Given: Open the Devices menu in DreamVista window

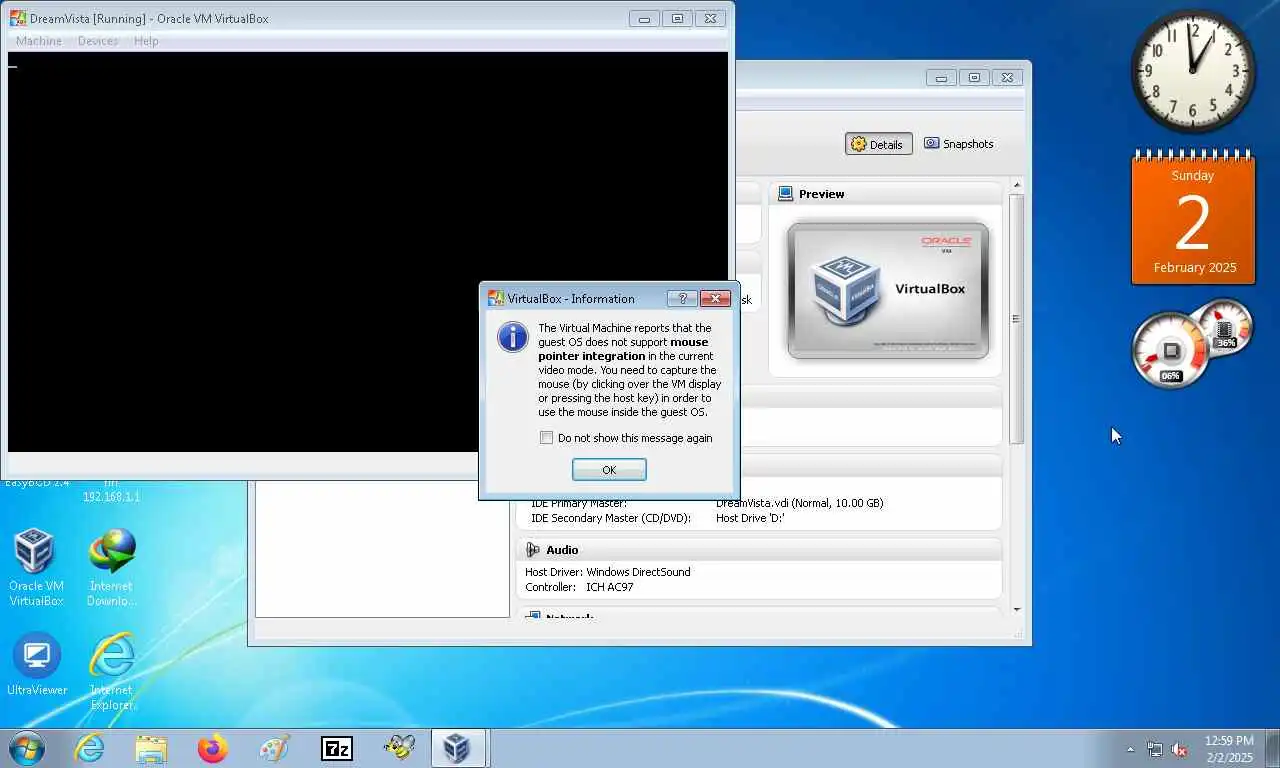Looking at the screenshot, I should coord(98,41).
